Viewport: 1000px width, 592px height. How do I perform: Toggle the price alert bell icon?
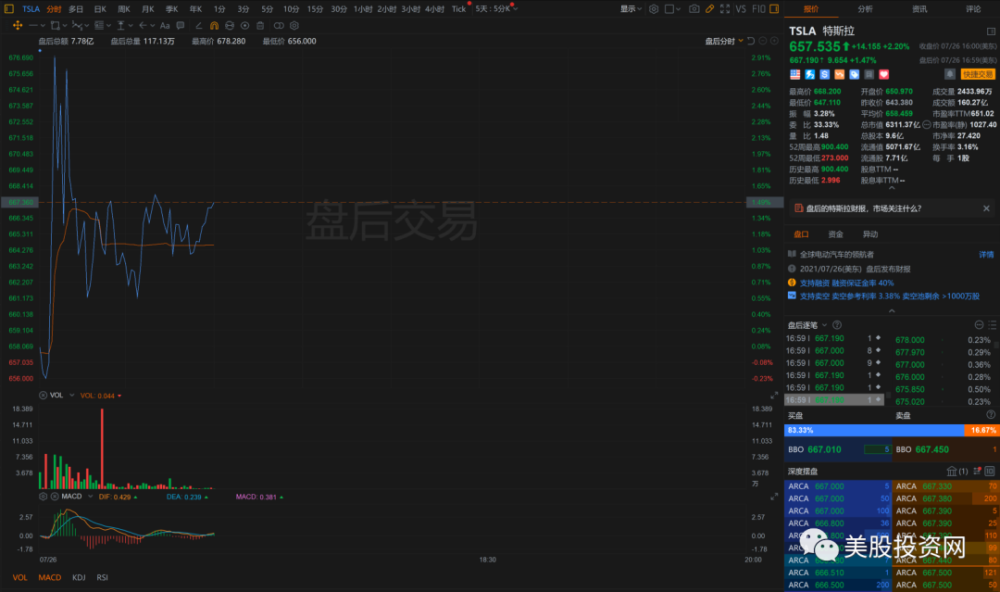pos(950,74)
